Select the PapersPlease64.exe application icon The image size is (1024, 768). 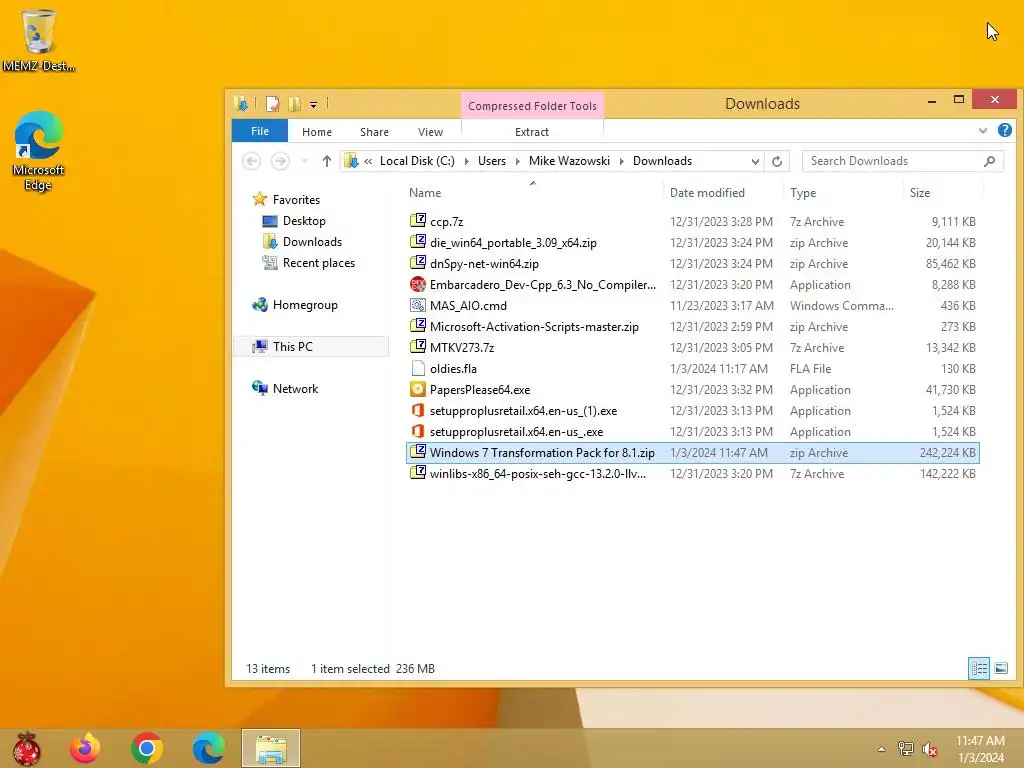click(x=418, y=389)
